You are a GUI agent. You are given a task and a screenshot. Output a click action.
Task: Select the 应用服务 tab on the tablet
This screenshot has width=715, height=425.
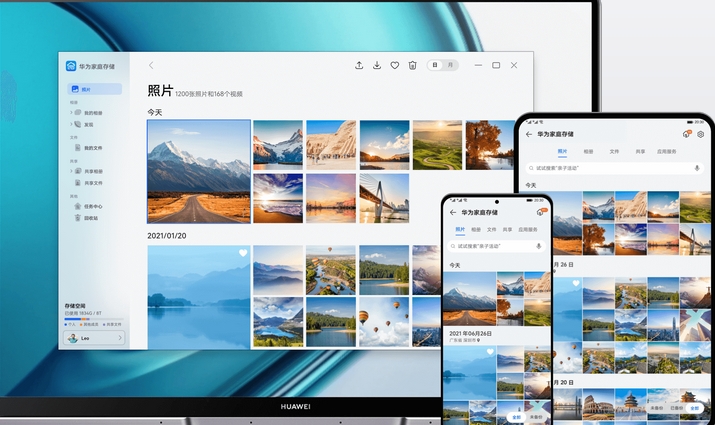[x=667, y=151]
